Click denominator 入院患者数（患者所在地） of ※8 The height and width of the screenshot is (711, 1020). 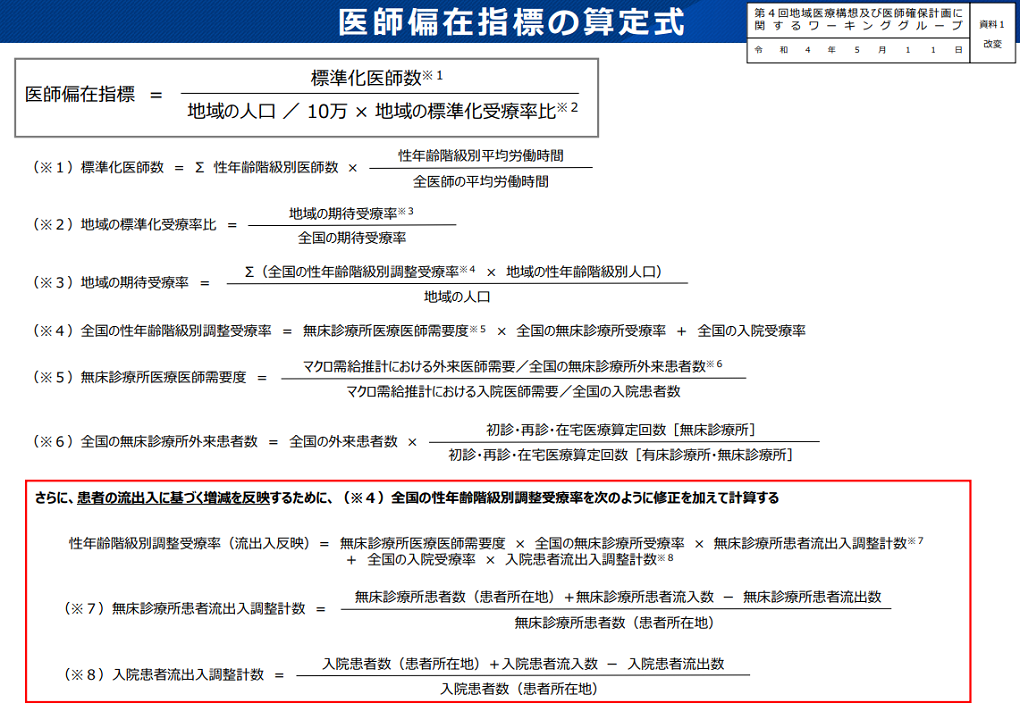click(x=519, y=689)
